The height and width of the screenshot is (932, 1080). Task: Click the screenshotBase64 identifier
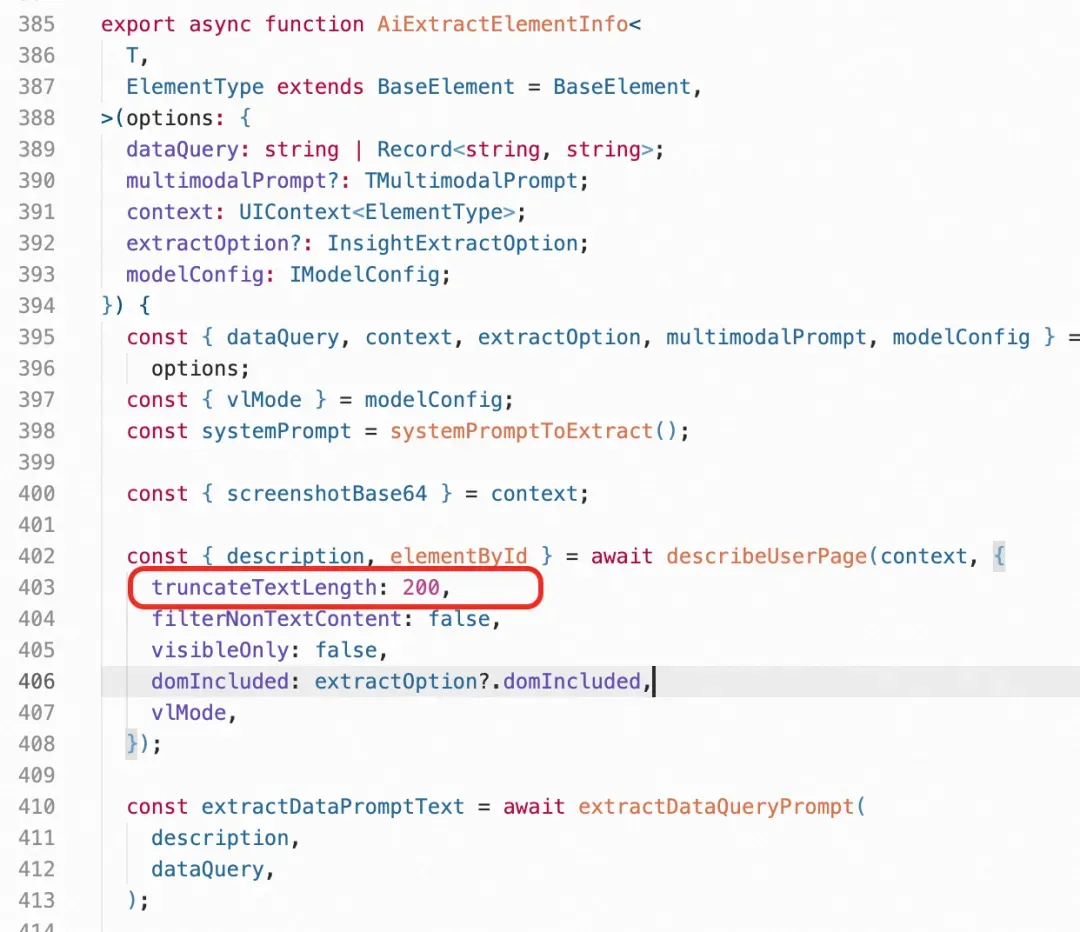pyautogui.click(x=326, y=494)
